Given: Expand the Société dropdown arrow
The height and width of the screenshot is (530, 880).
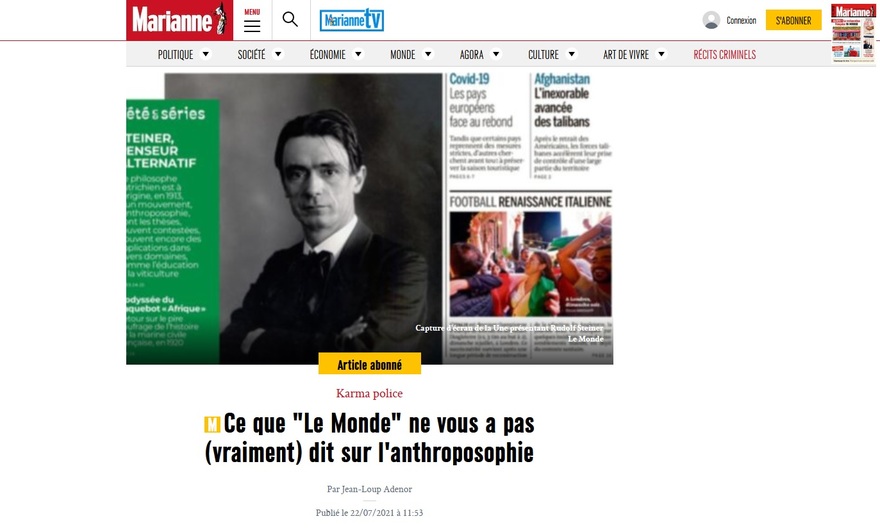Looking at the screenshot, I should [x=278, y=54].
